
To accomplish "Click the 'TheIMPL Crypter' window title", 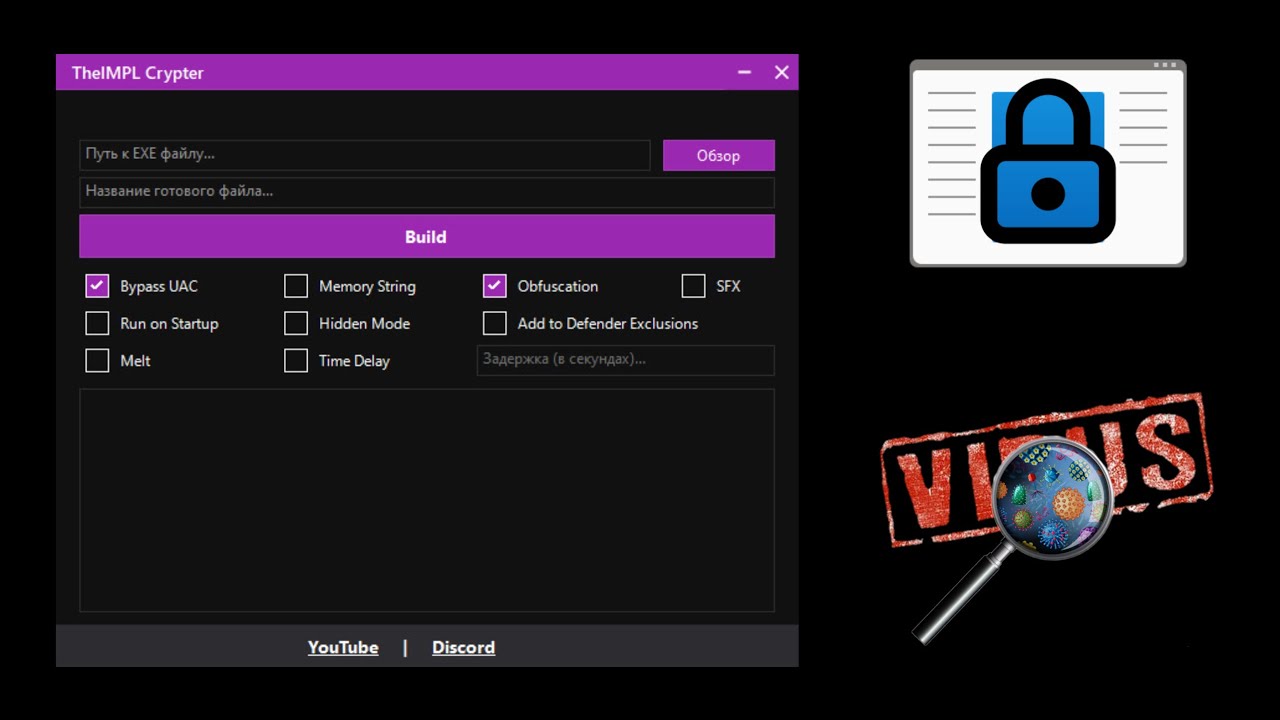I will pyautogui.click(x=138, y=73).
